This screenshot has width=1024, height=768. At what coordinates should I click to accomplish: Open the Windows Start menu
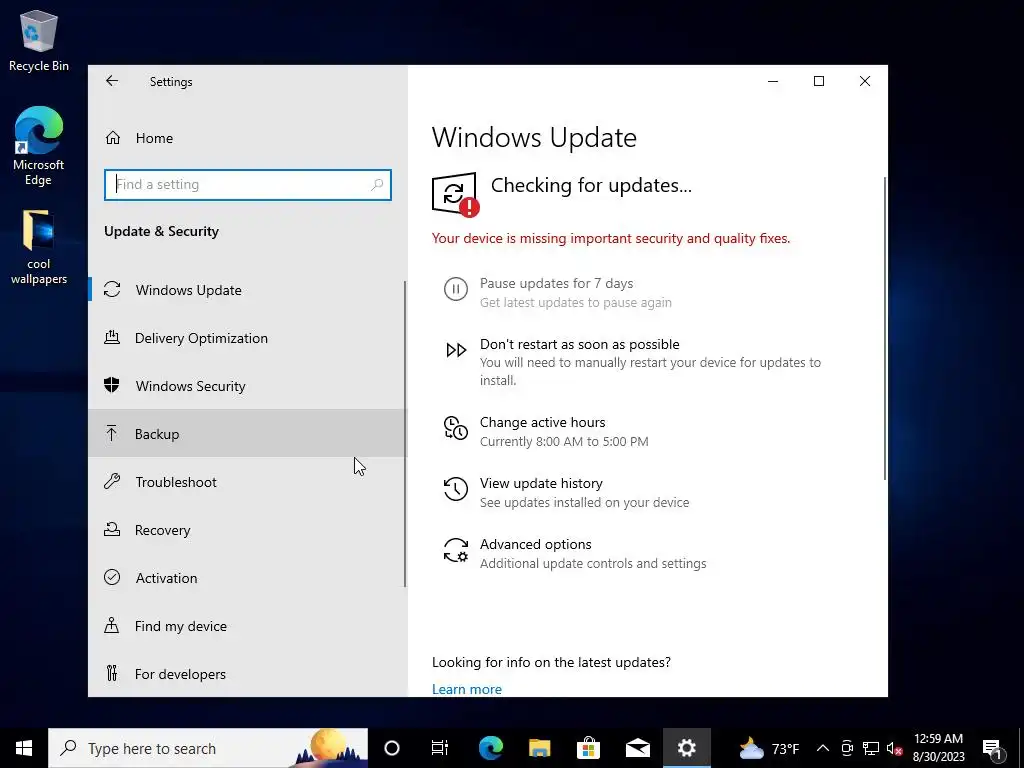pos(24,748)
